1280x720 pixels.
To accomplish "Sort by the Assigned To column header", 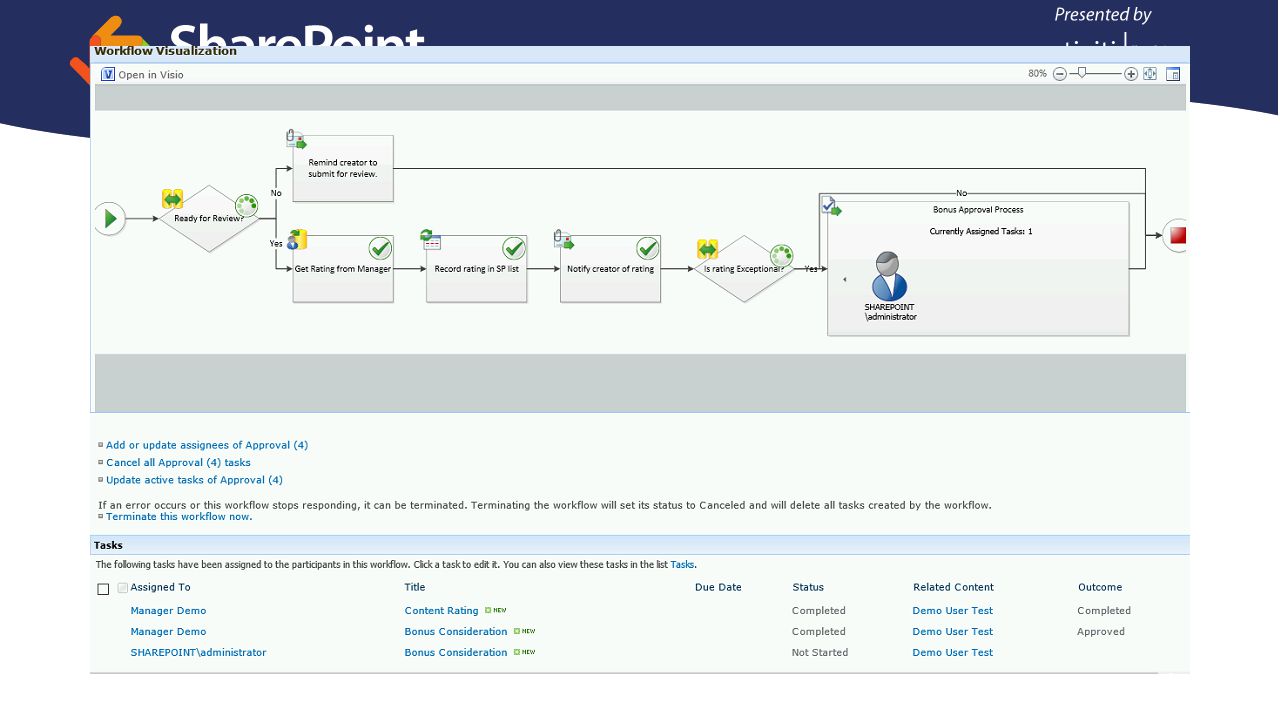I will [x=160, y=588].
